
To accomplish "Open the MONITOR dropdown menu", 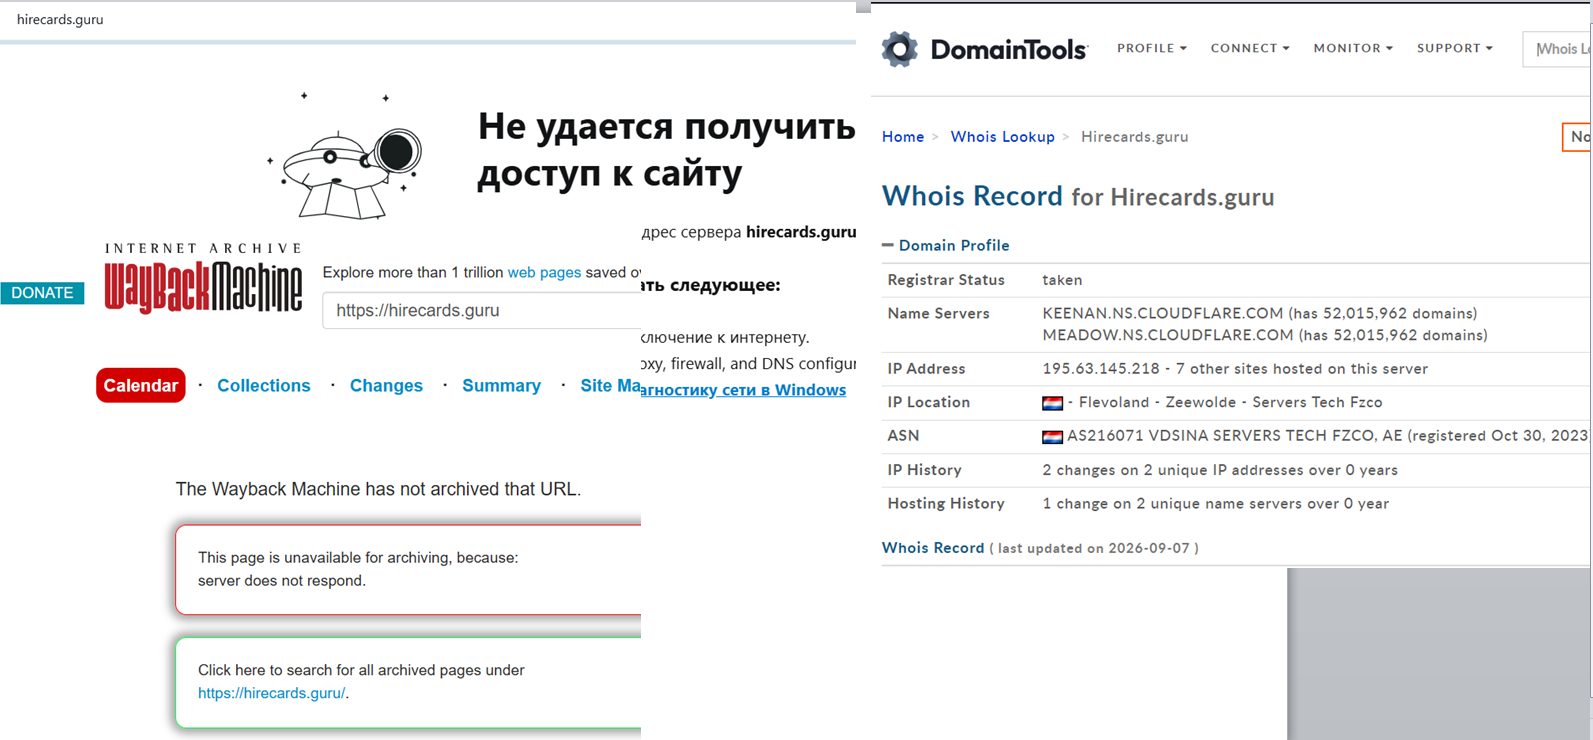I will 1353,48.
